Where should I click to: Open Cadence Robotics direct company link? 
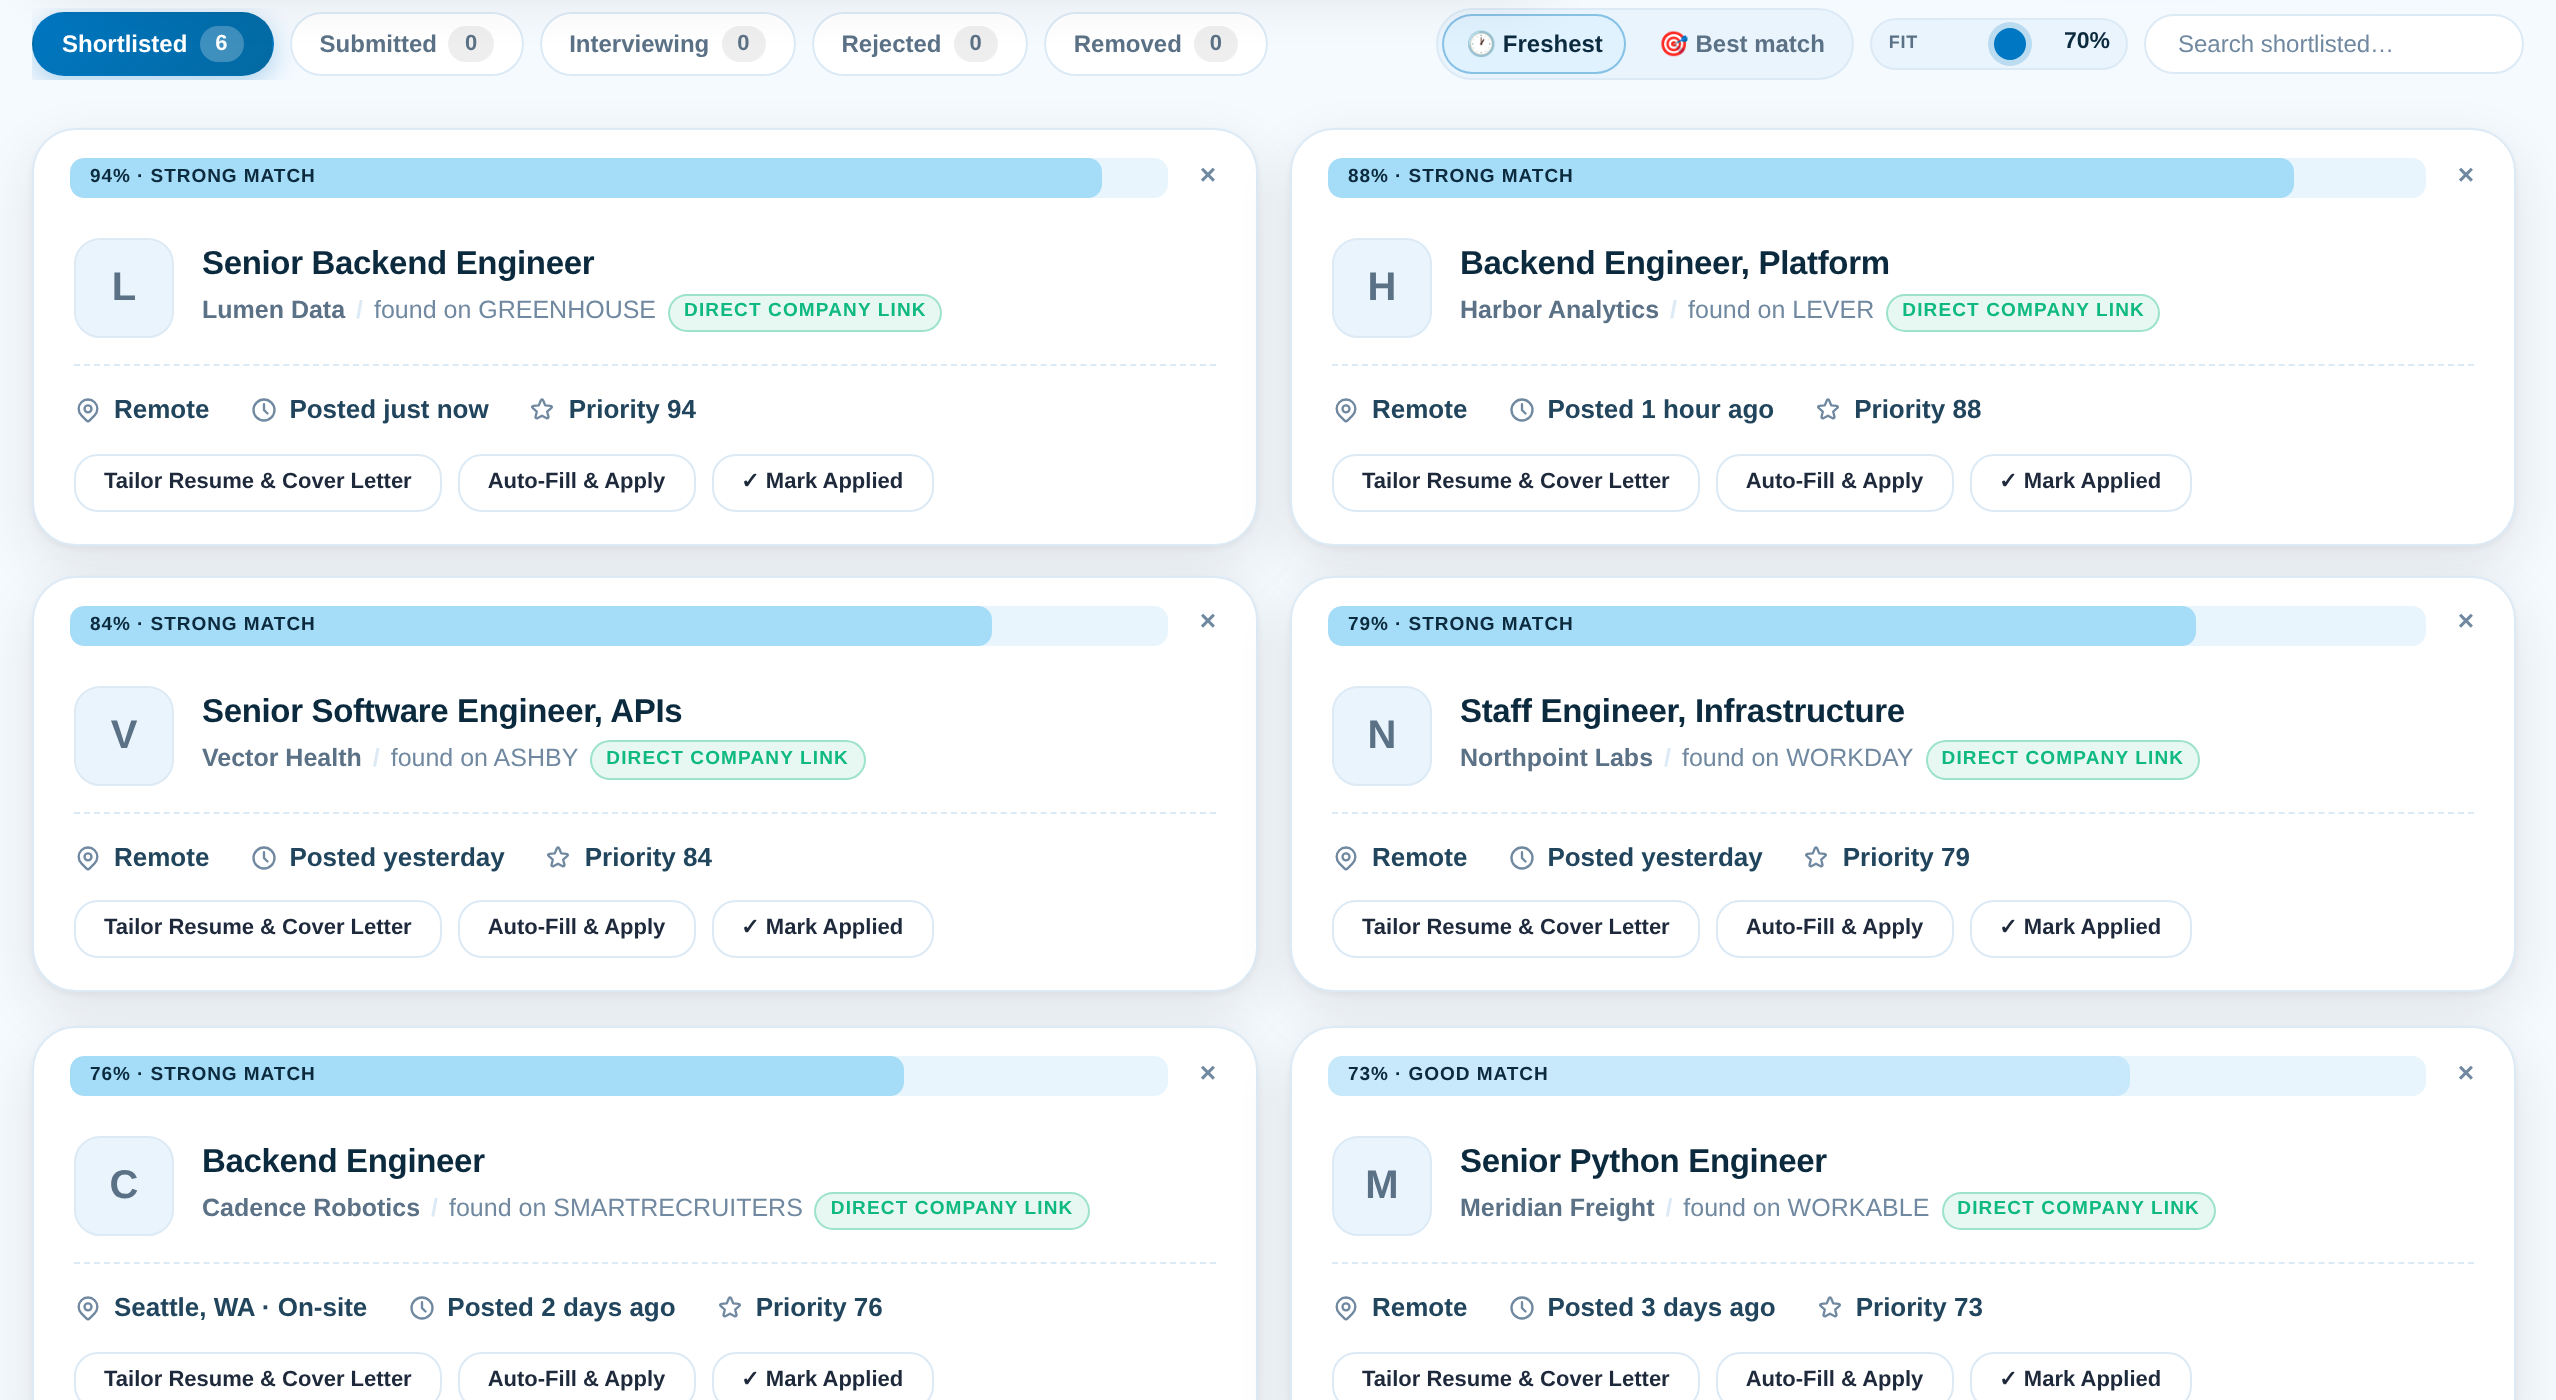(x=952, y=1209)
